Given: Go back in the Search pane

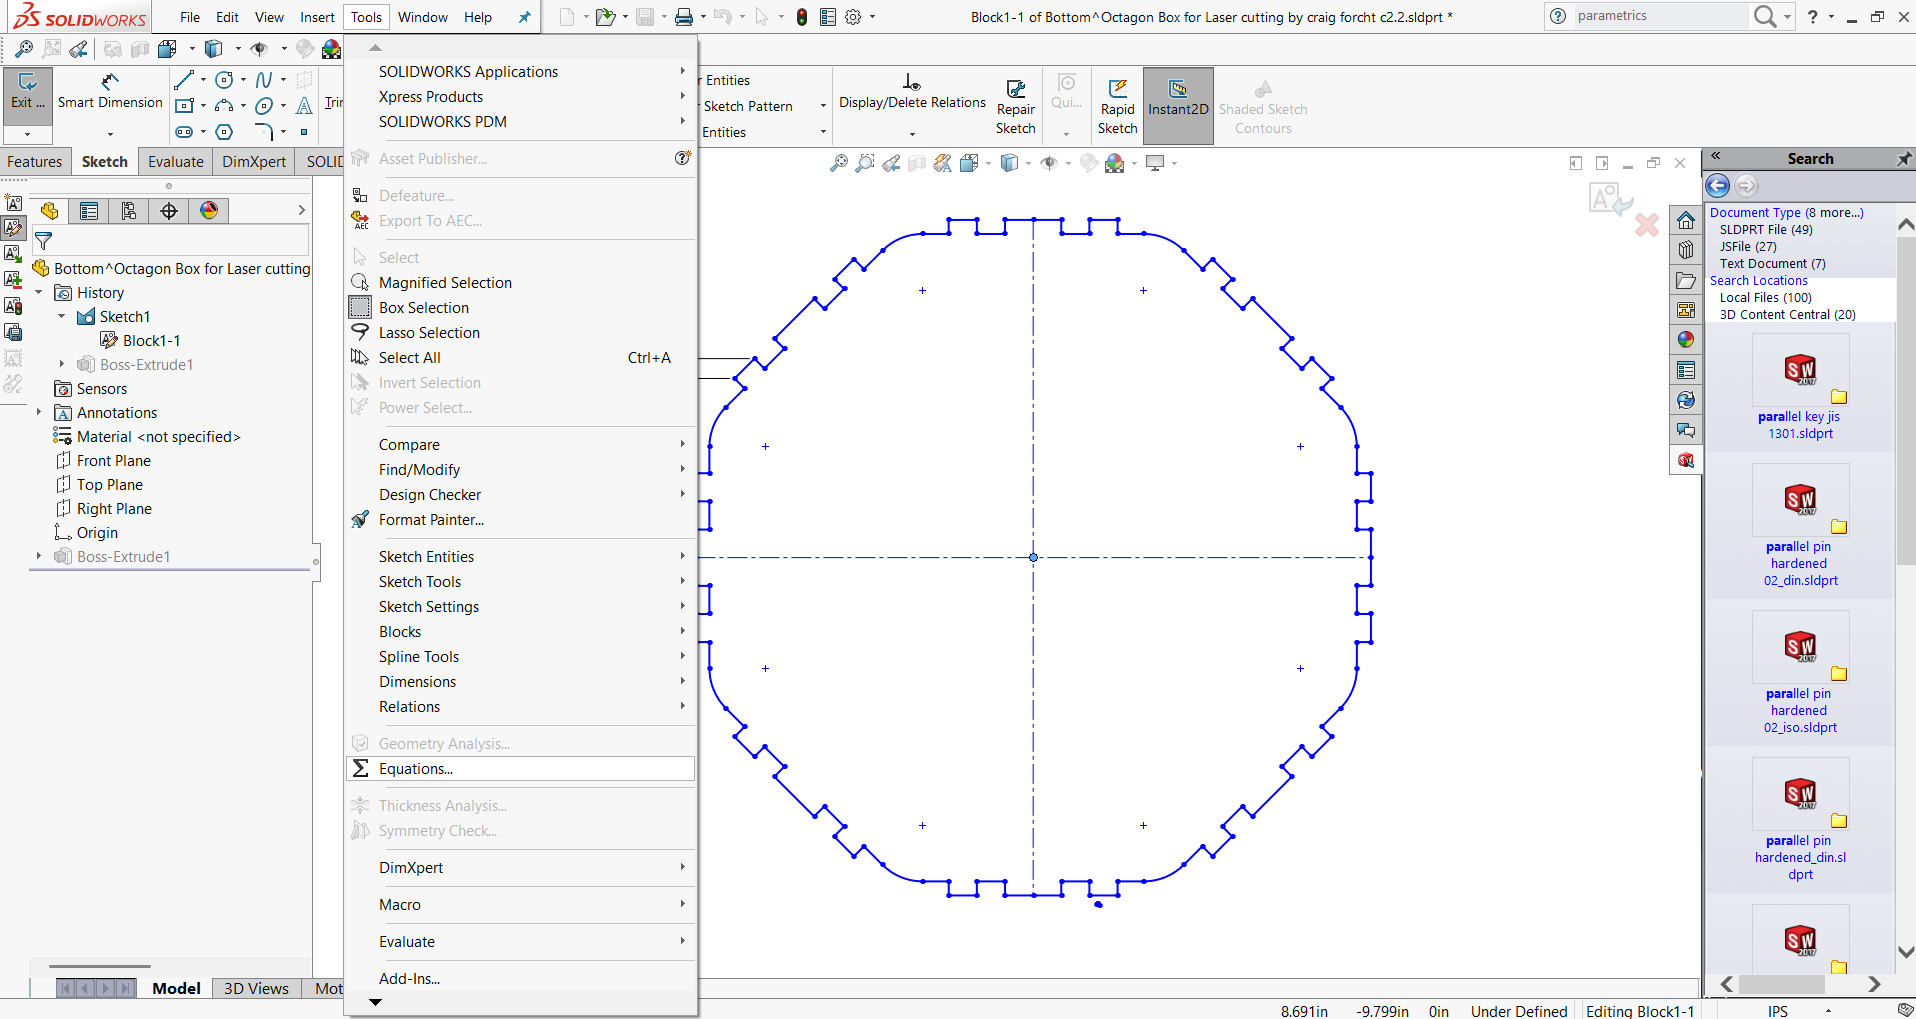Looking at the screenshot, I should [x=1718, y=186].
